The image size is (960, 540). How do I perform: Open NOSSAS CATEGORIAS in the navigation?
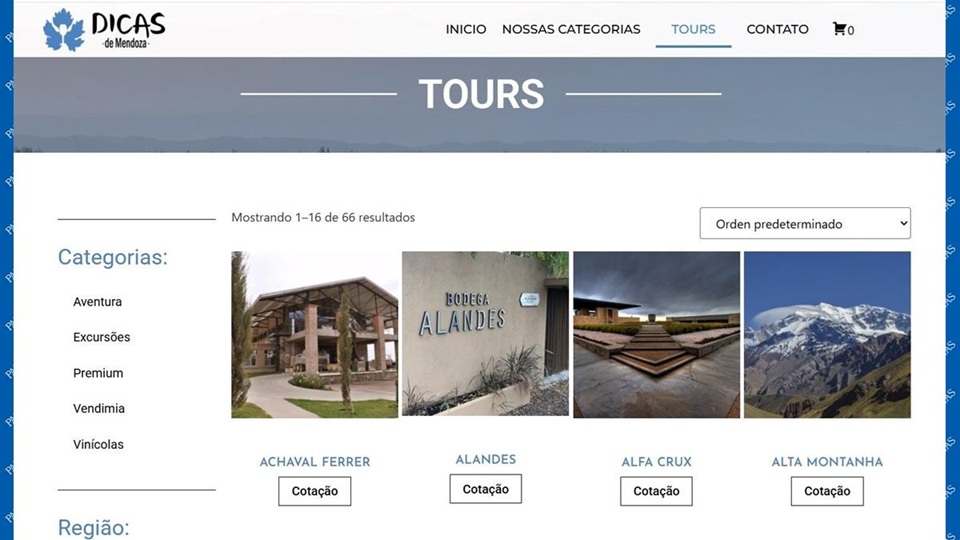click(571, 29)
